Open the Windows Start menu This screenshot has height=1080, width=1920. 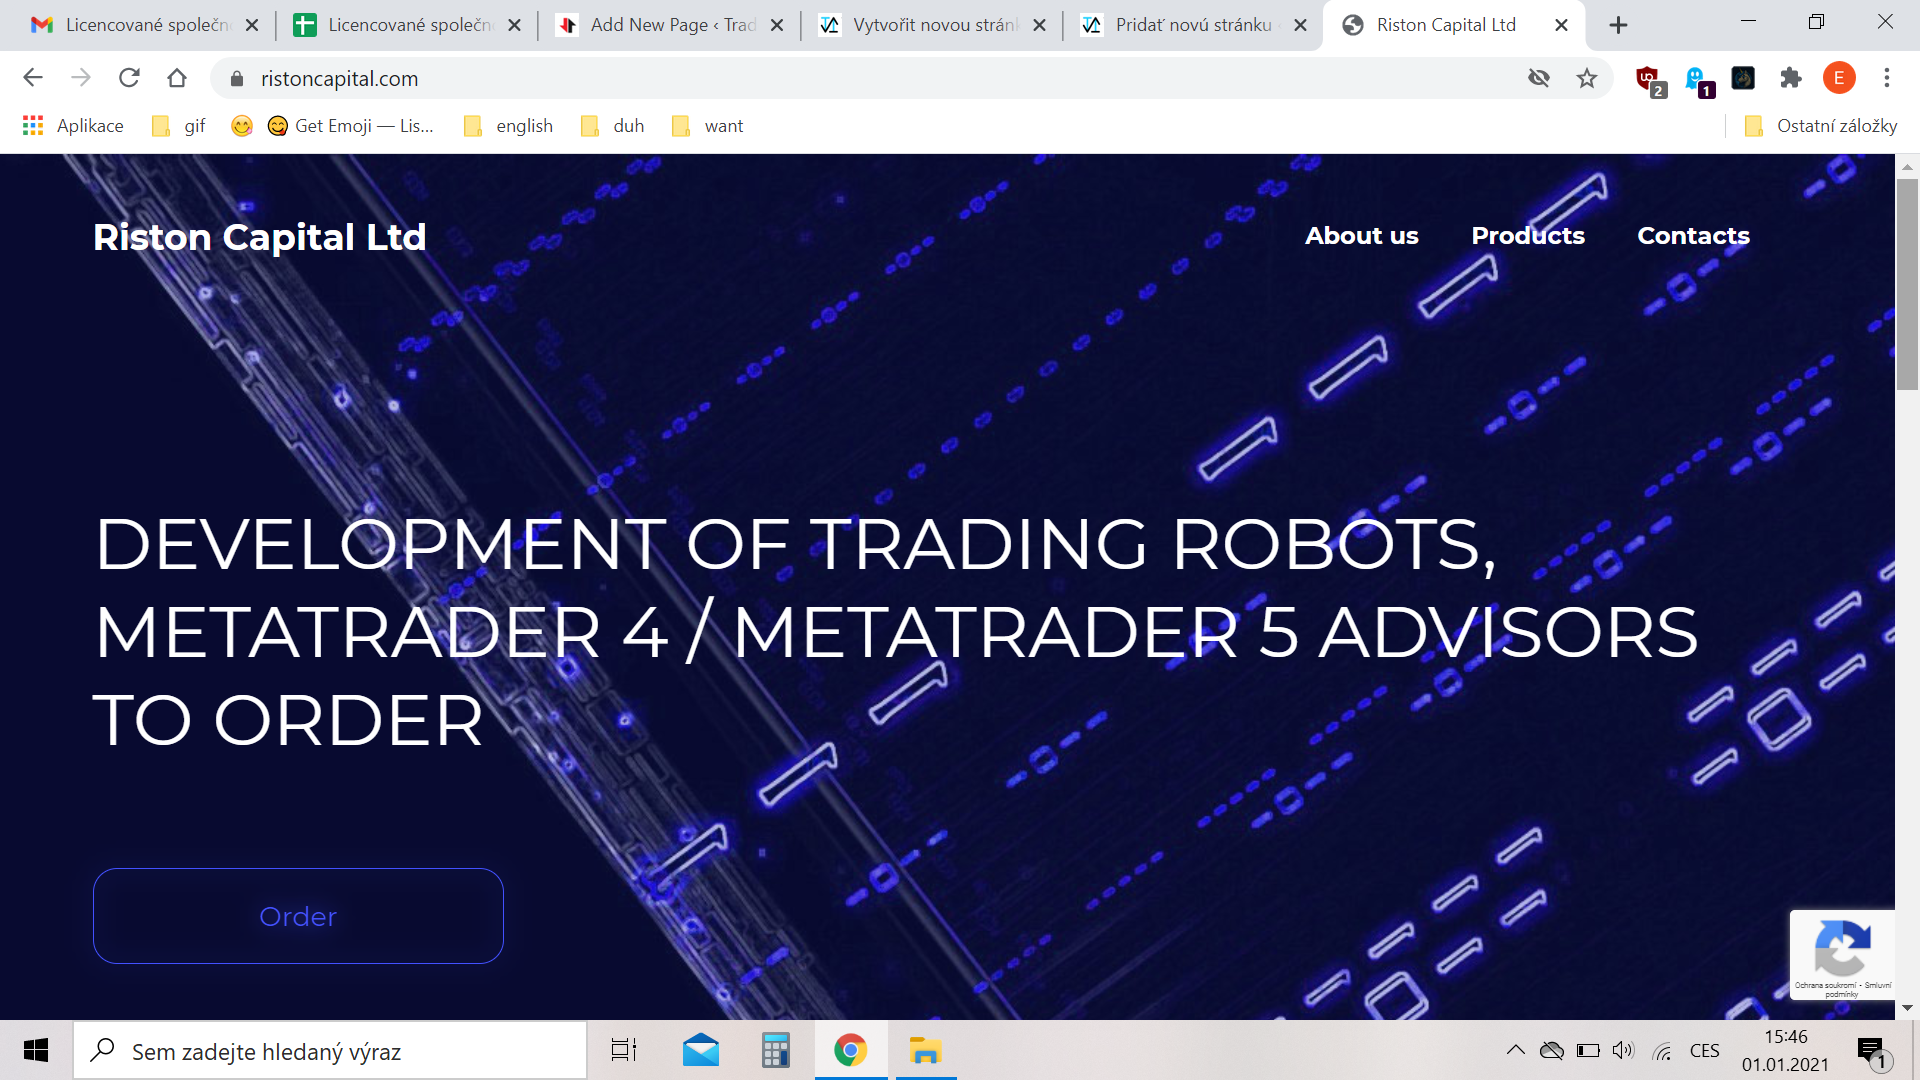pos(36,1051)
